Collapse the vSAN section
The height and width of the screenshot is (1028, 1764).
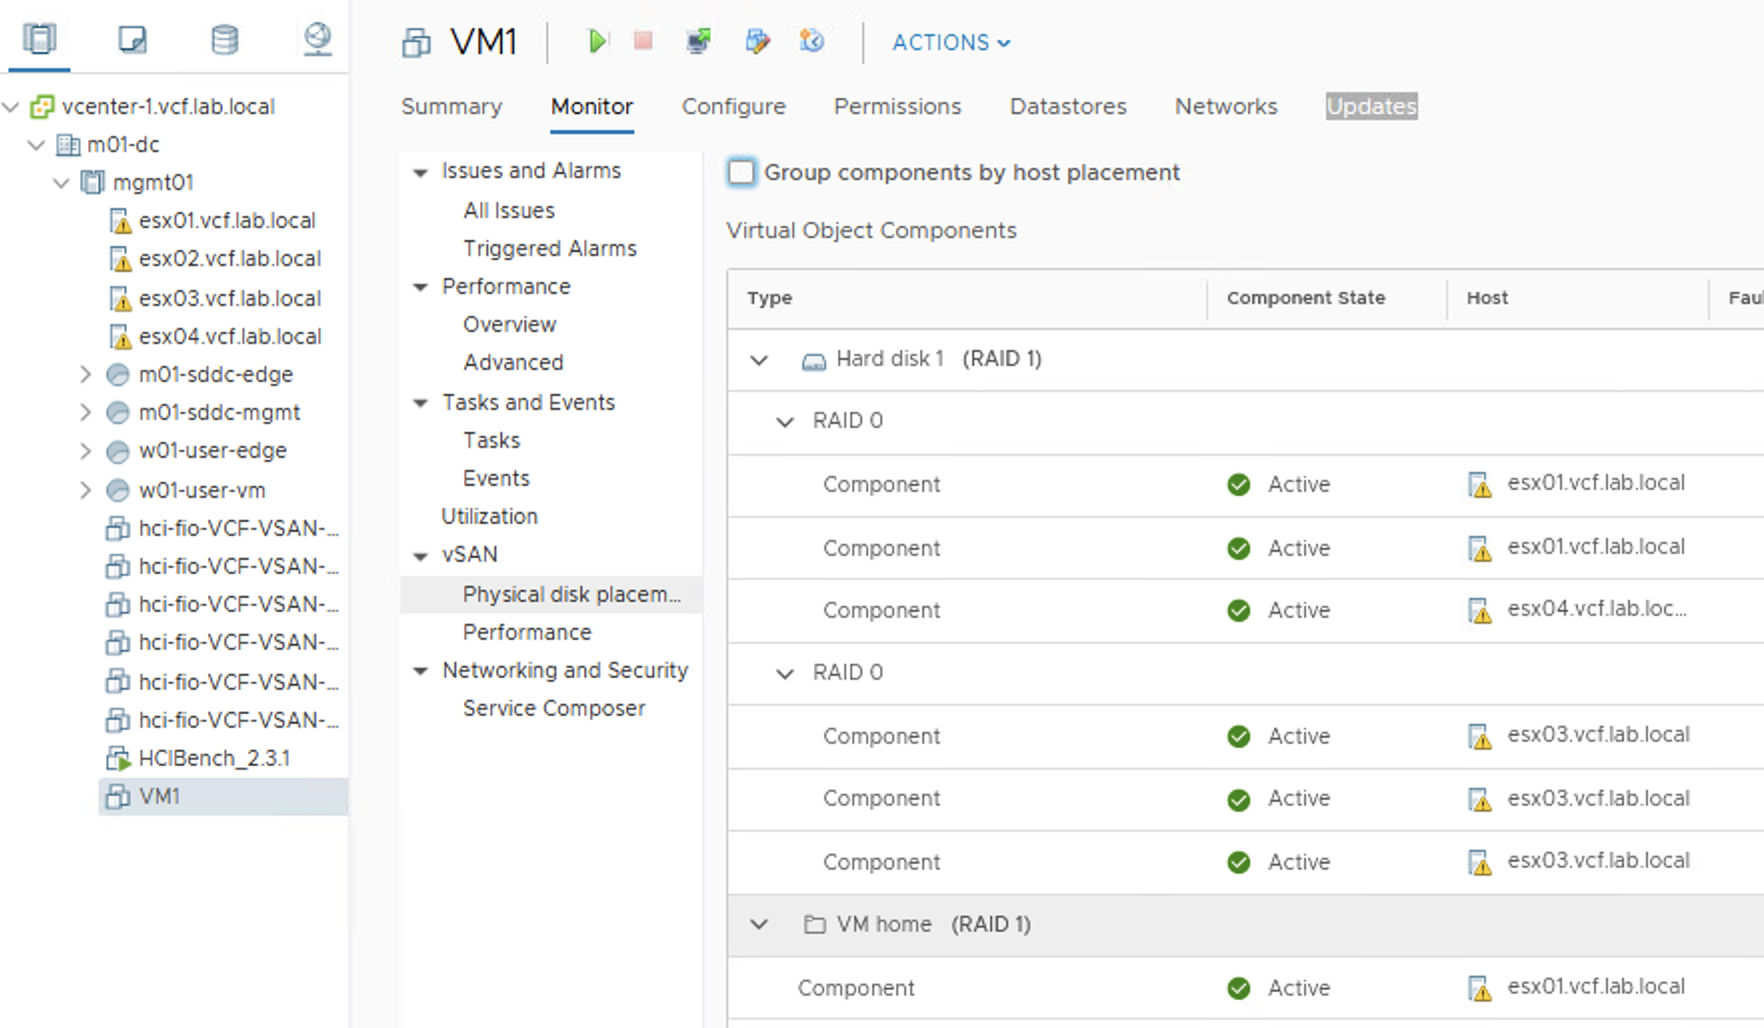(421, 556)
